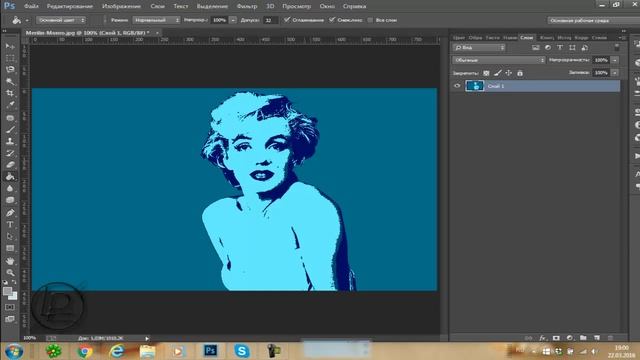The height and width of the screenshot is (360, 640).
Task: Toggle lock all
Action: click(x=520, y=73)
